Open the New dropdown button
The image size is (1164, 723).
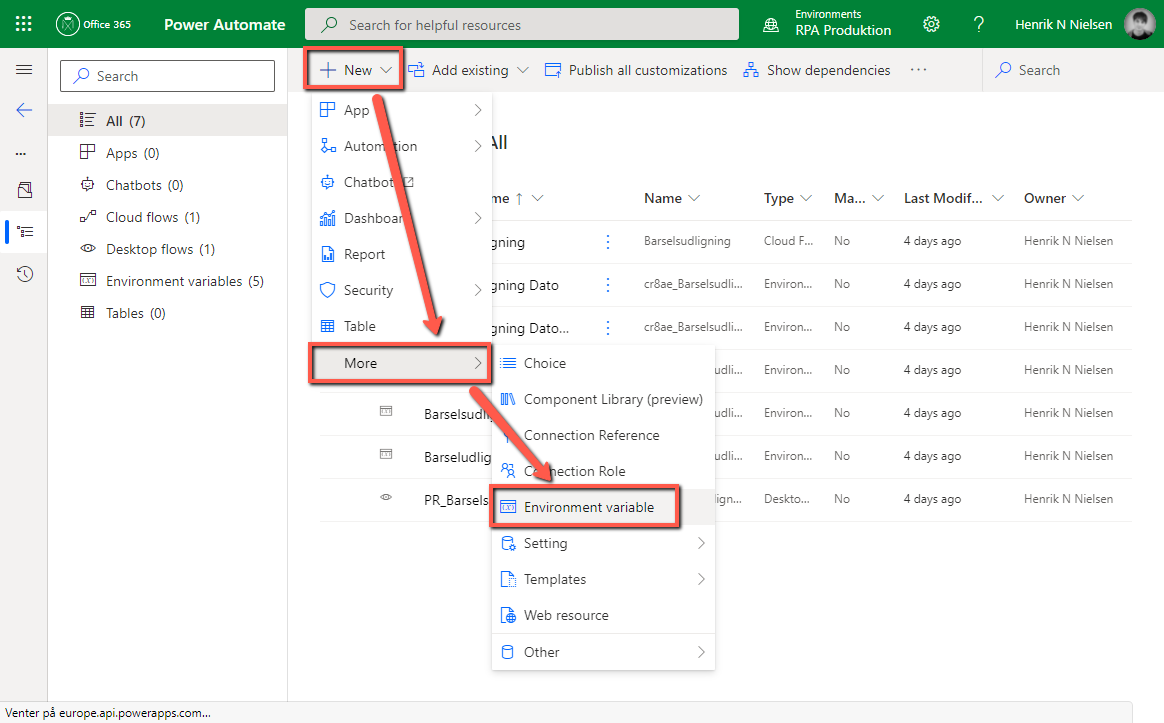point(355,70)
